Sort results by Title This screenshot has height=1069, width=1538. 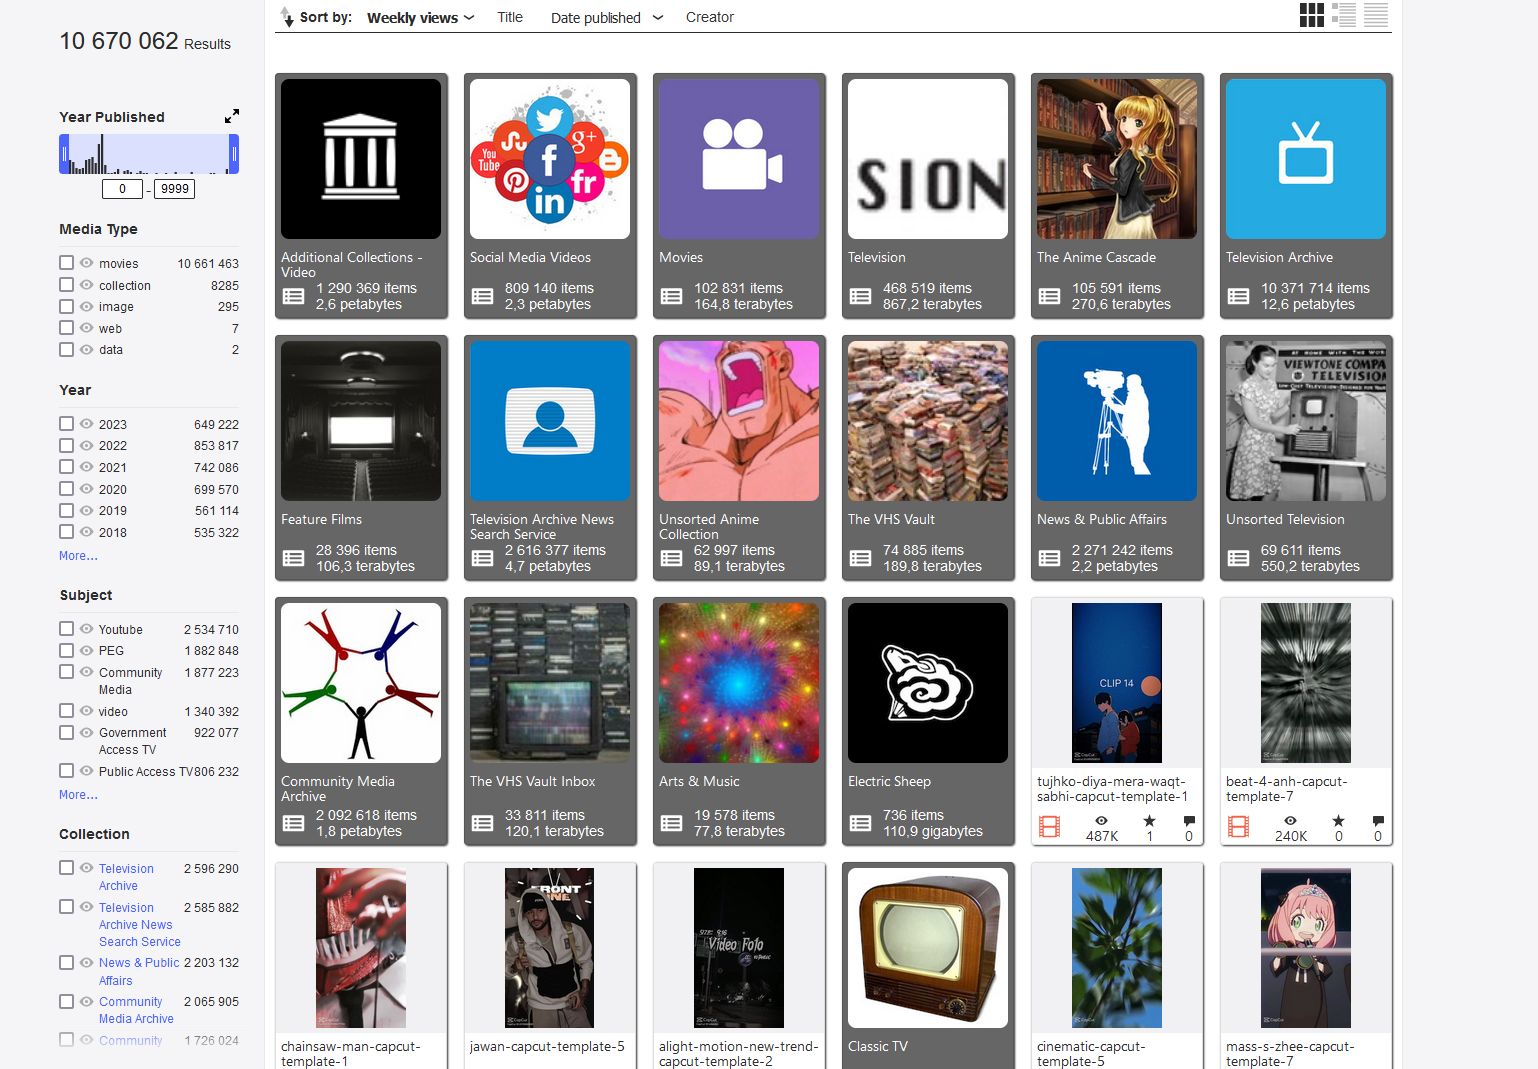pyautogui.click(x=510, y=18)
